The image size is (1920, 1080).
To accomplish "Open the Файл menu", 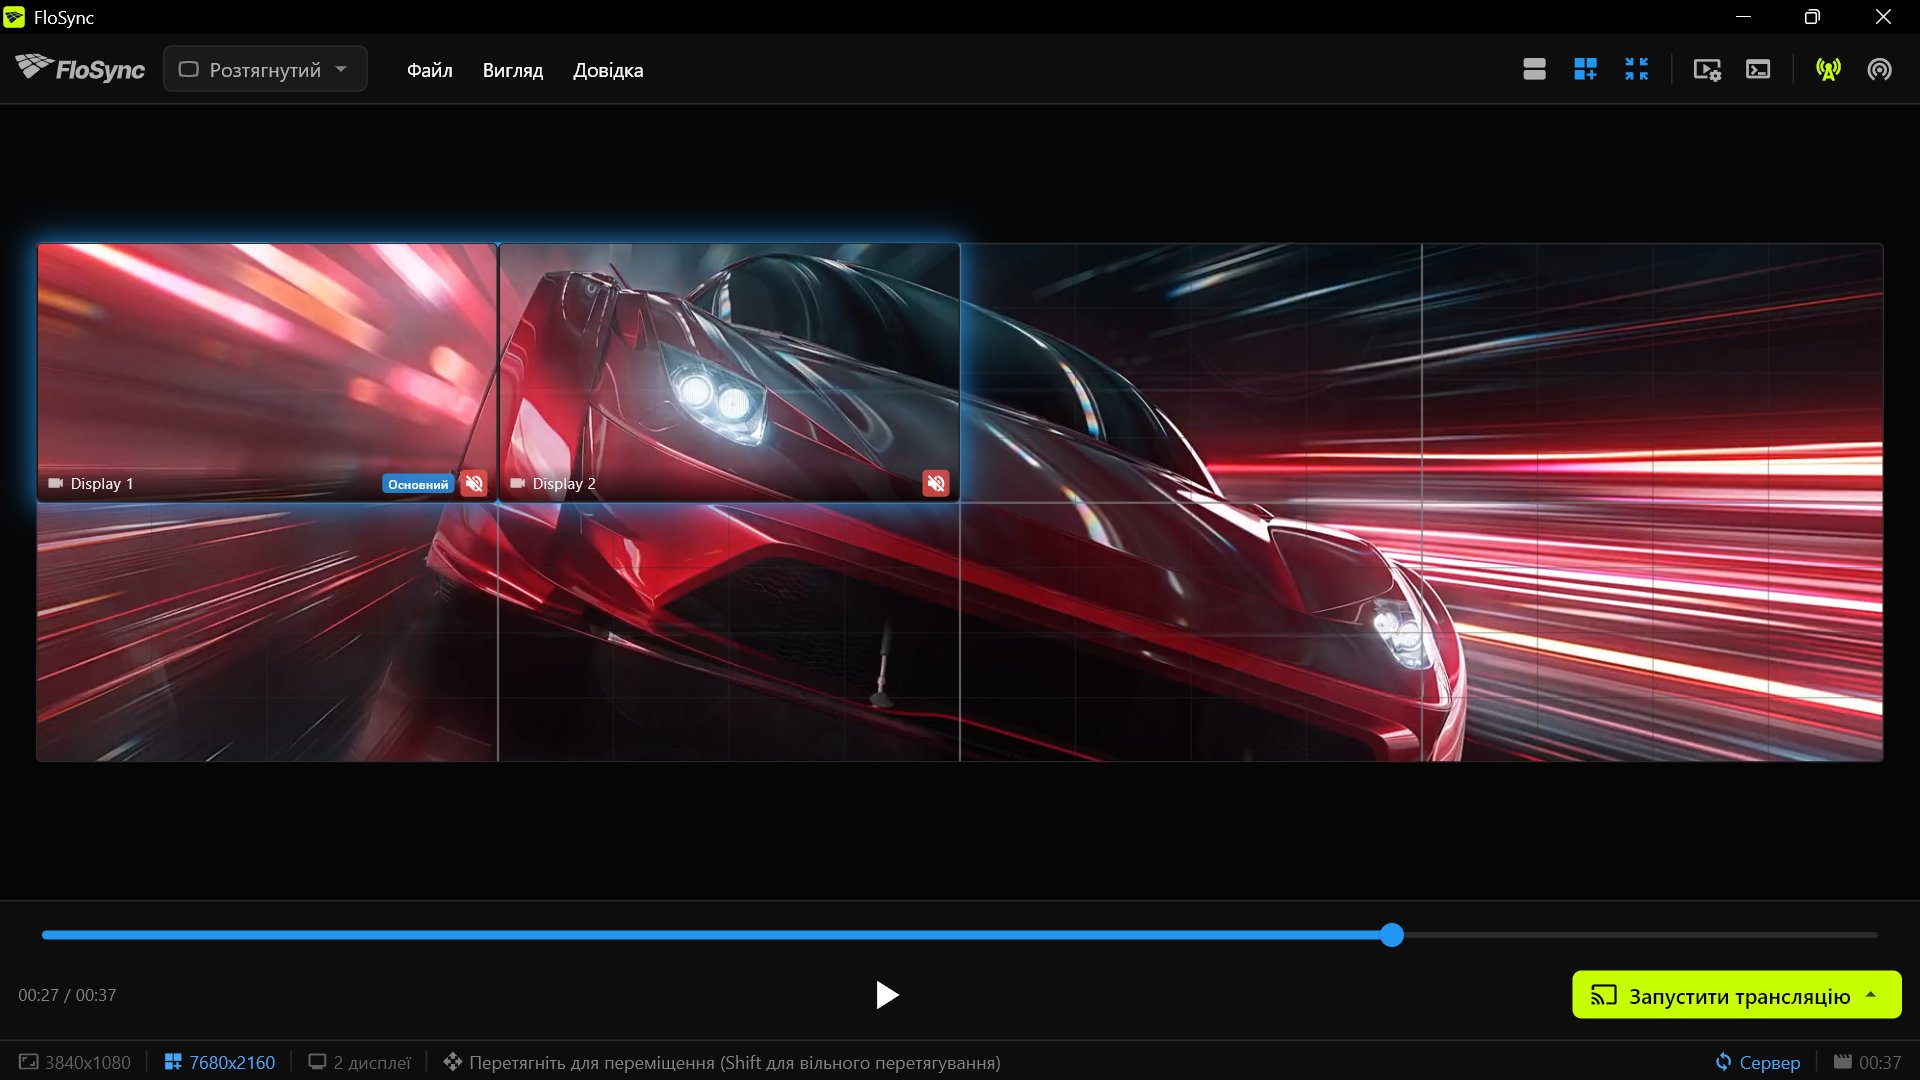I will click(430, 70).
